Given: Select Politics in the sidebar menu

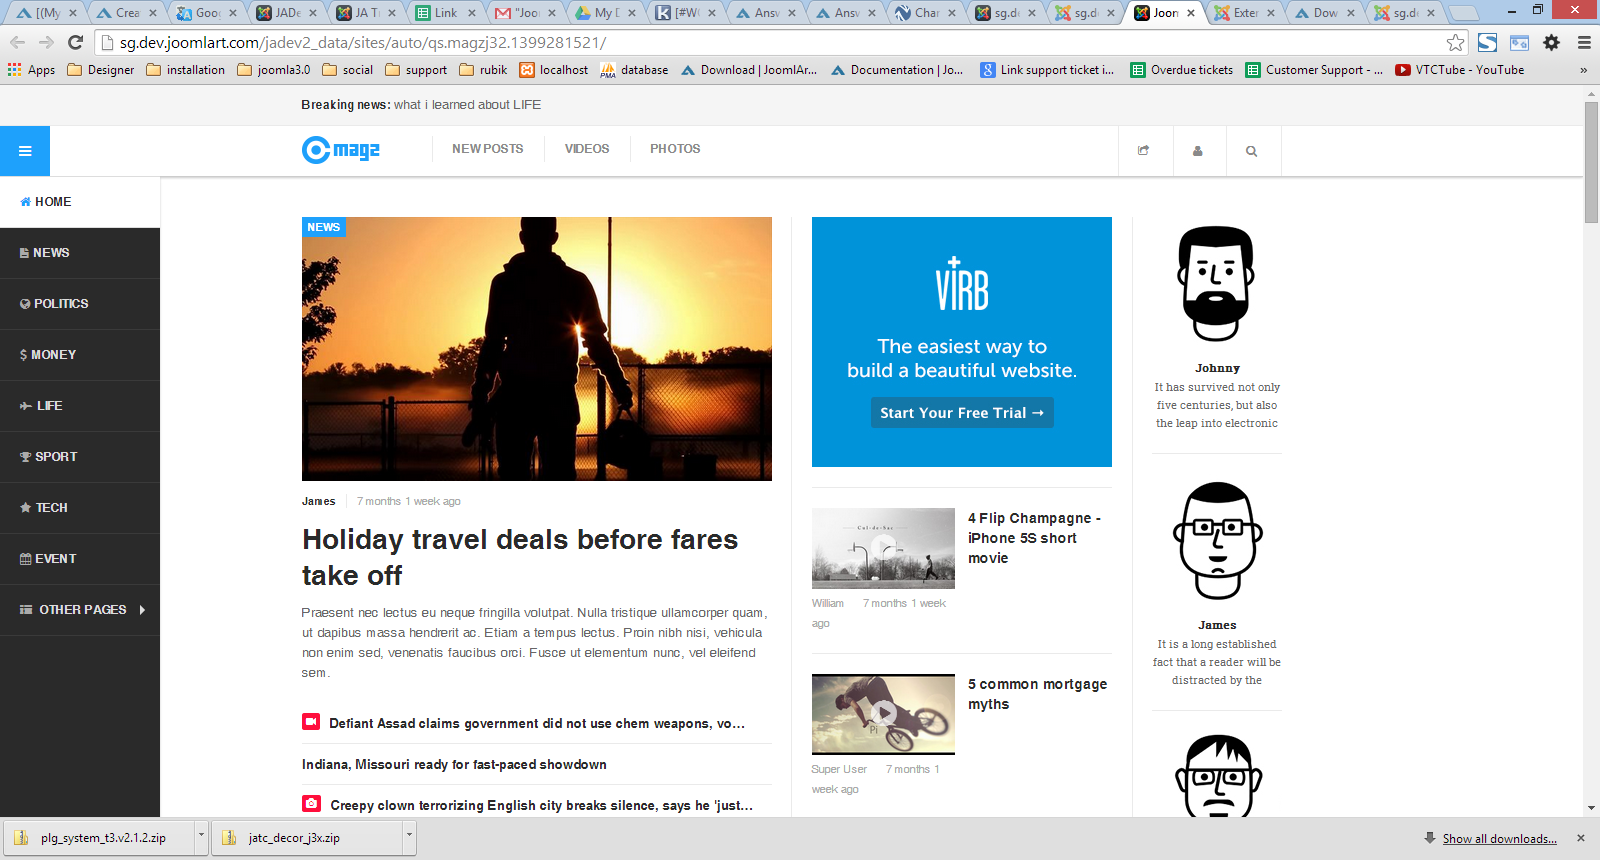Looking at the screenshot, I should (61, 304).
